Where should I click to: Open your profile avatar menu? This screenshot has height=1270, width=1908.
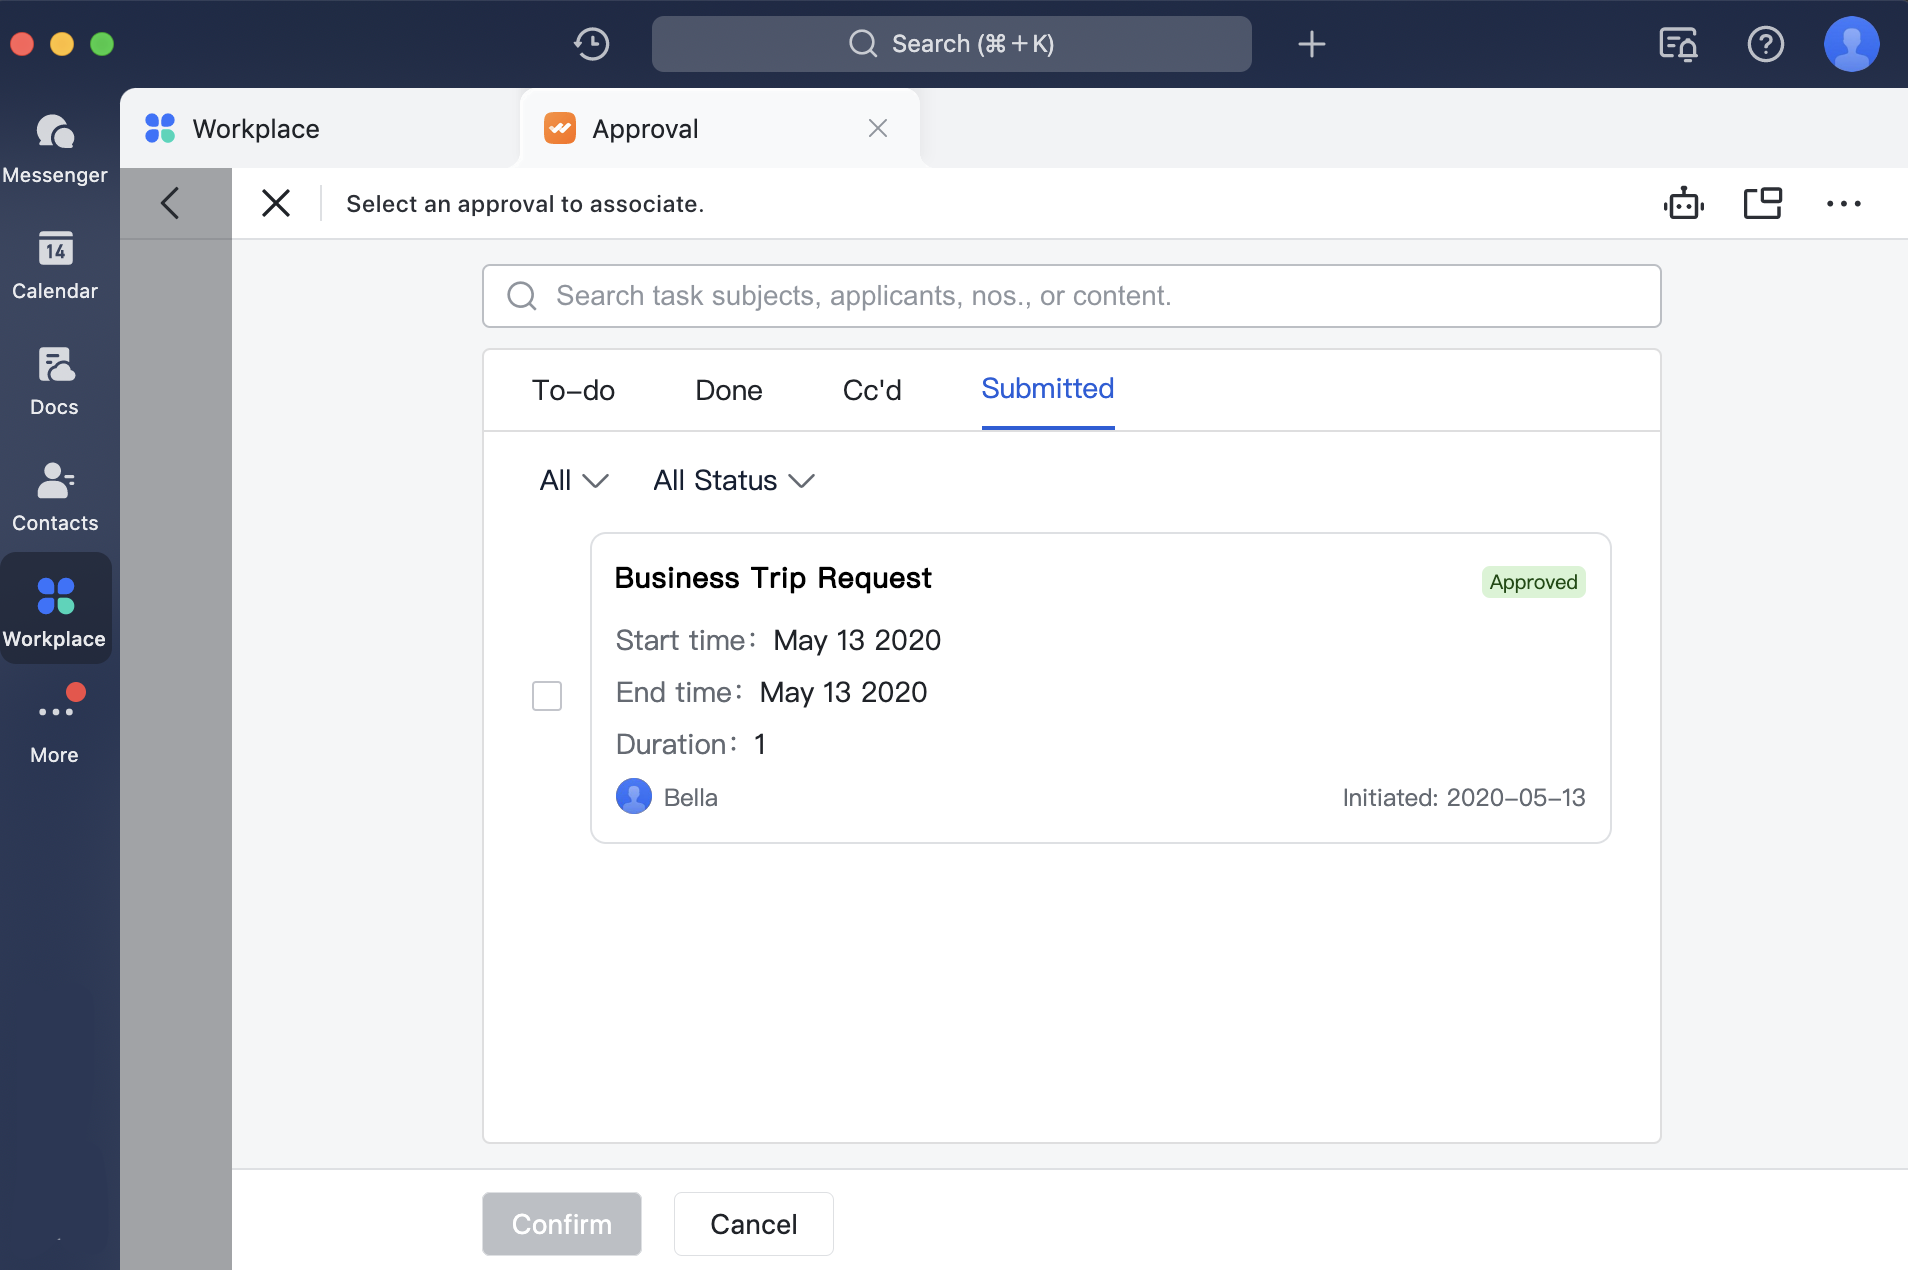point(1849,44)
